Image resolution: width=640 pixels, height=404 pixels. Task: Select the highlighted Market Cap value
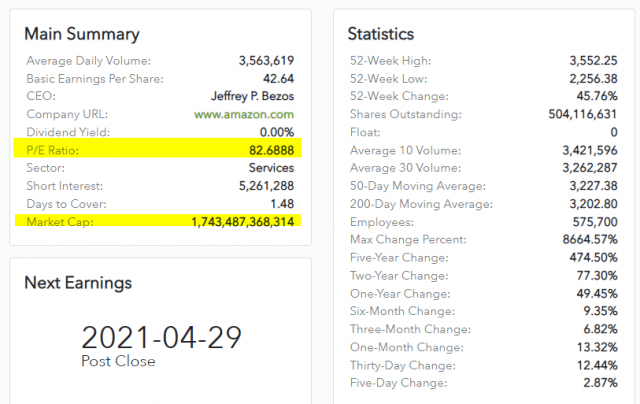click(243, 222)
